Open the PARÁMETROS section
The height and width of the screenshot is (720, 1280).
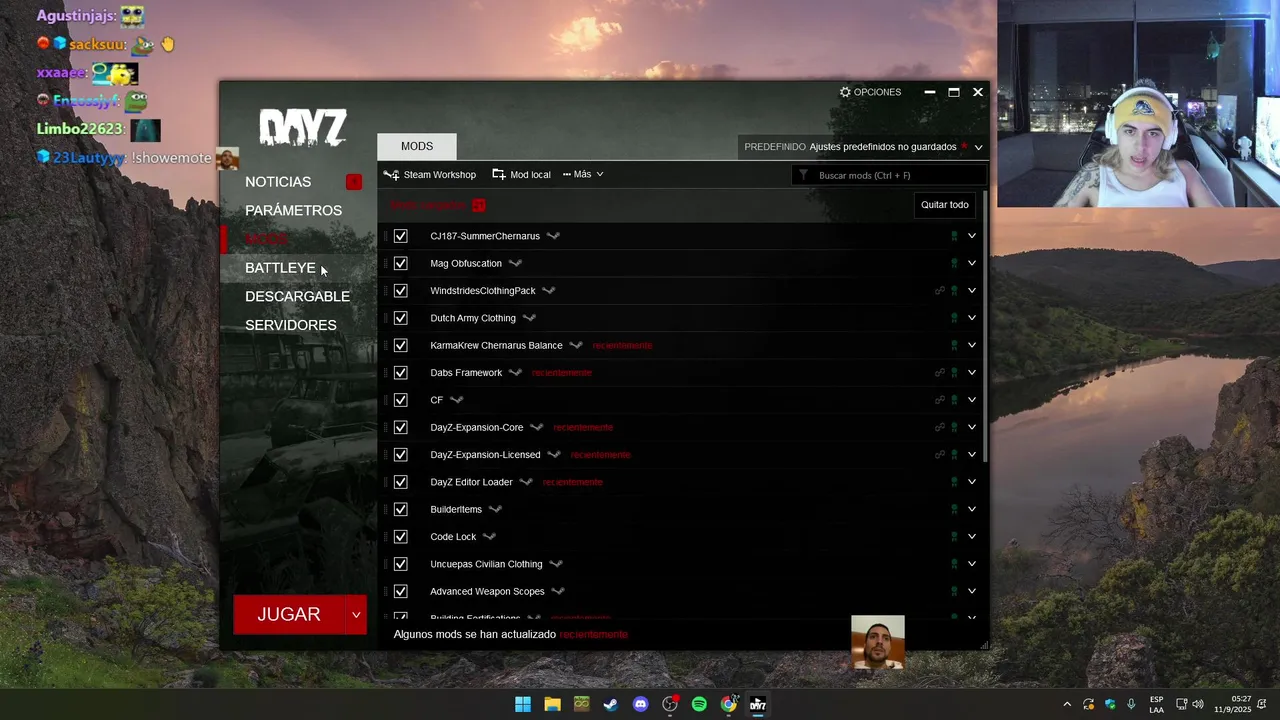pos(293,211)
